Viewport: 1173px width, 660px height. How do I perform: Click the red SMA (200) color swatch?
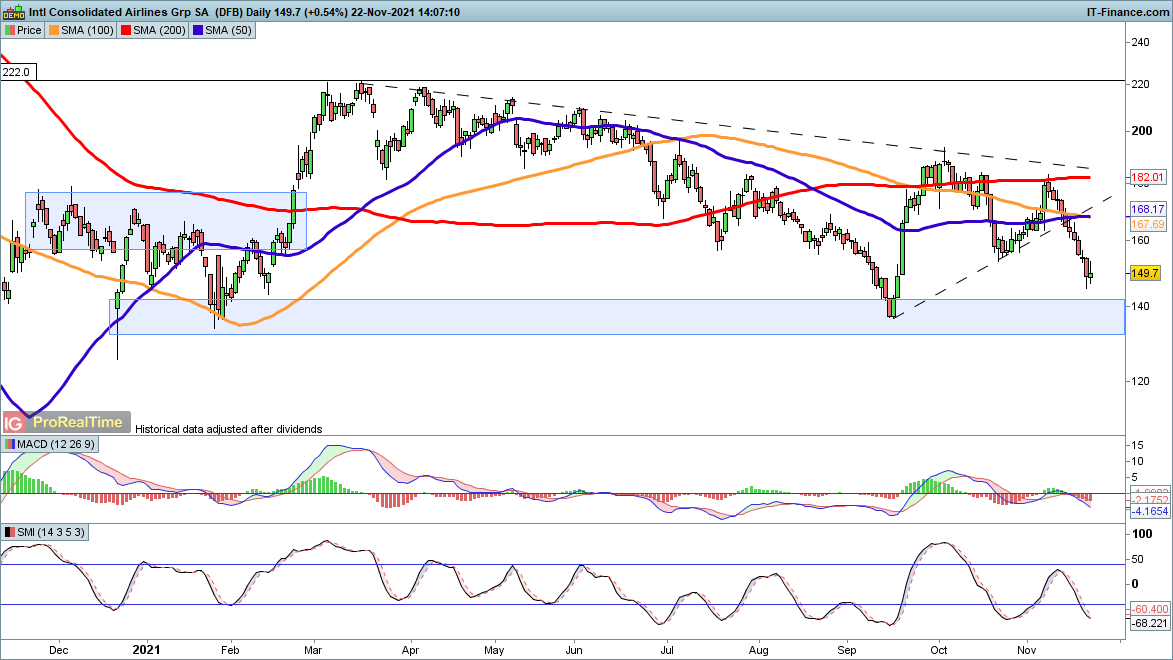click(x=126, y=30)
